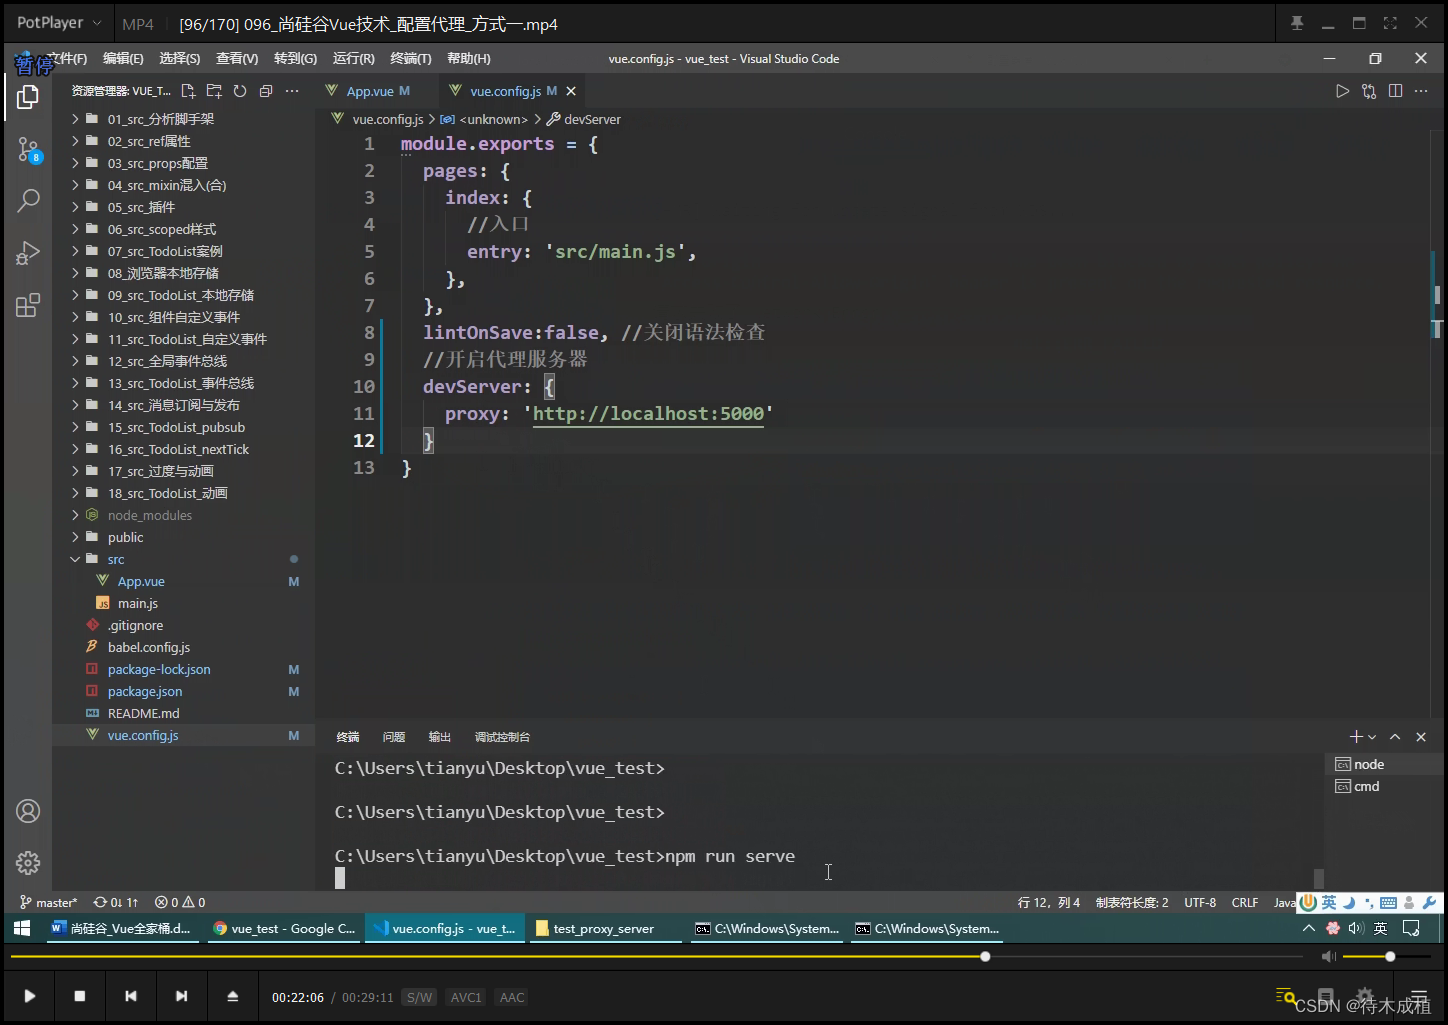Play the video in PotPlayer

point(29,996)
